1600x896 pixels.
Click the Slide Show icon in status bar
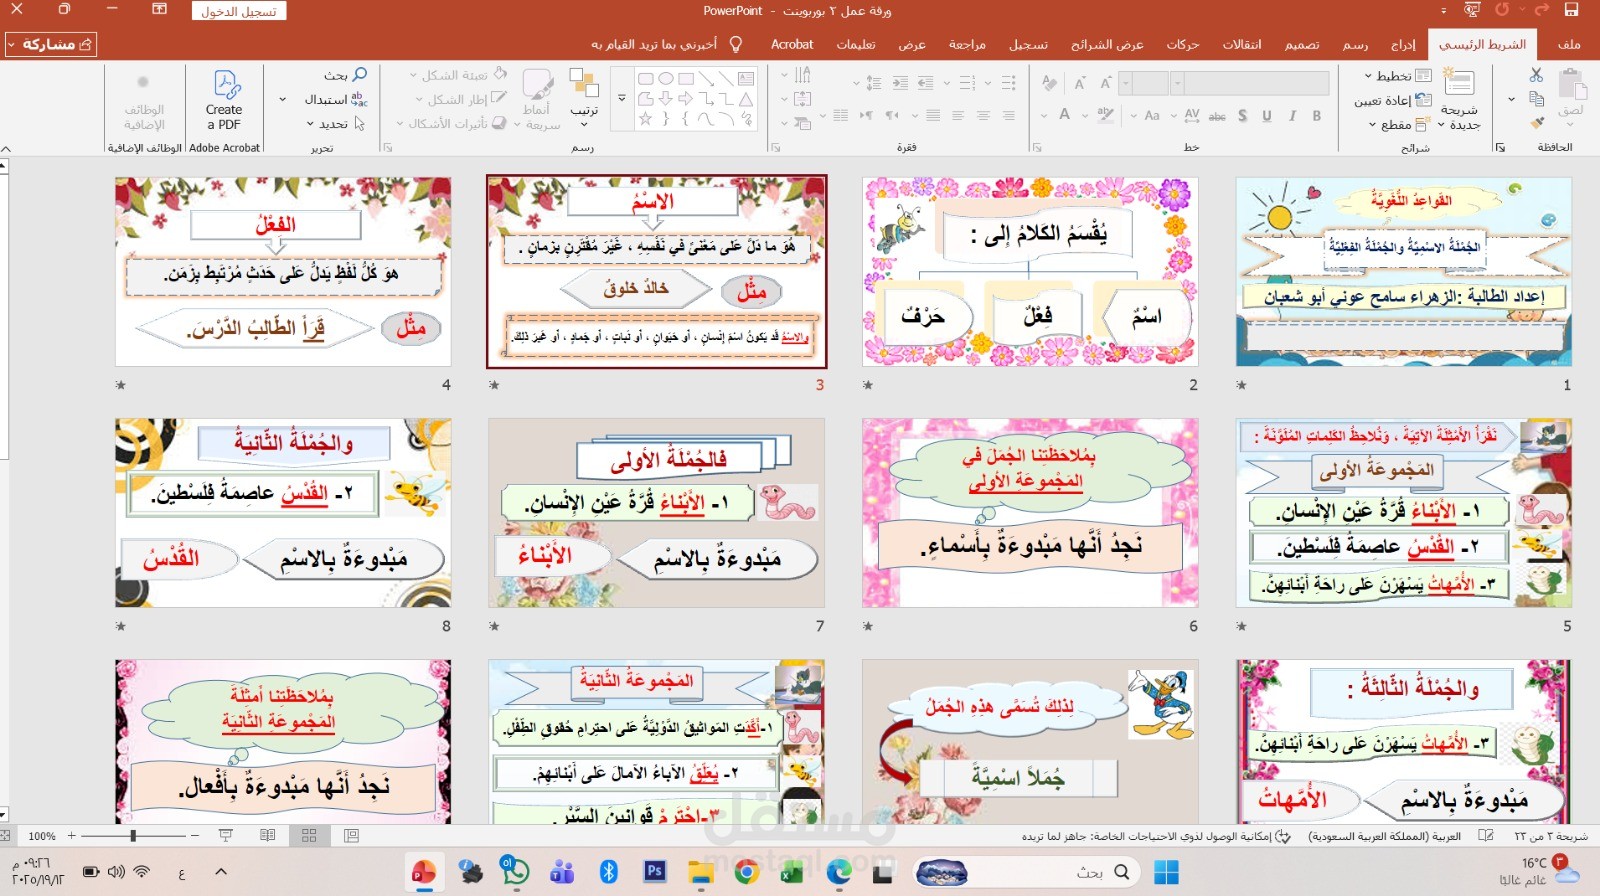pyautogui.click(x=226, y=835)
